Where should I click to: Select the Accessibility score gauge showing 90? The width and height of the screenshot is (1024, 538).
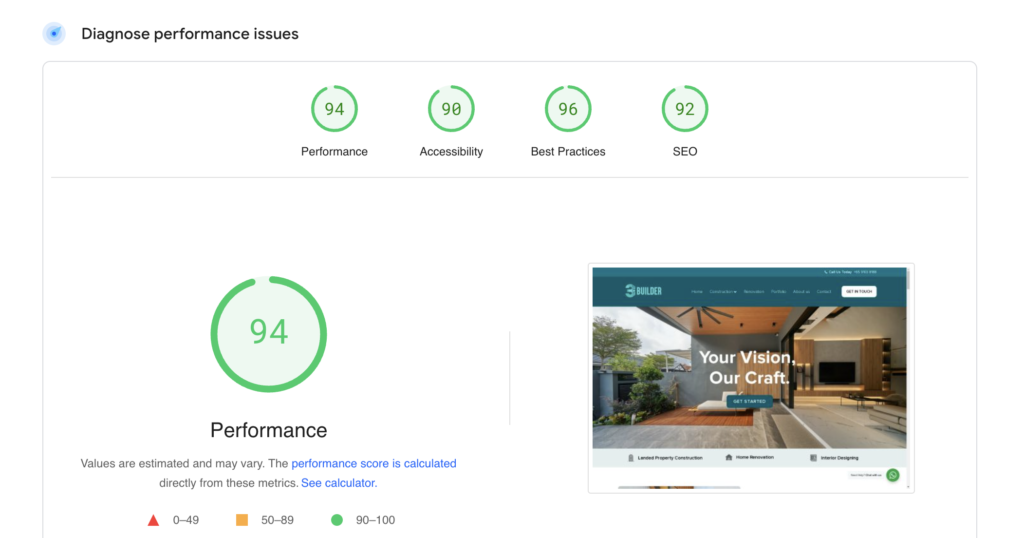451,109
